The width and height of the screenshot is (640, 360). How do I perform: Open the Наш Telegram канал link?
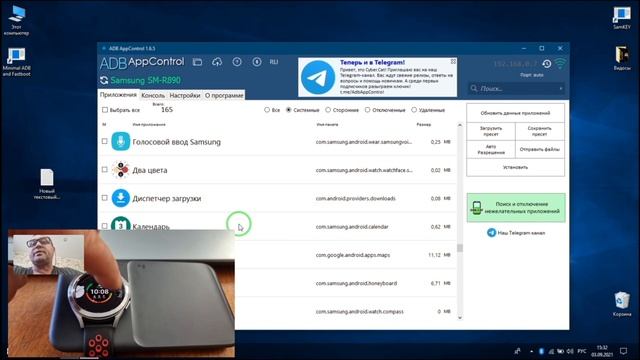coord(516,233)
